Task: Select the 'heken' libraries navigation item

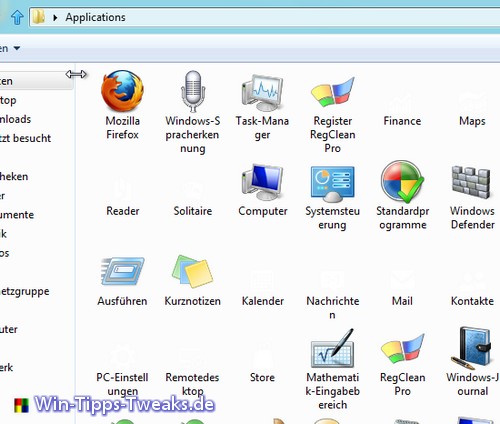Action: pyautogui.click(x=14, y=176)
